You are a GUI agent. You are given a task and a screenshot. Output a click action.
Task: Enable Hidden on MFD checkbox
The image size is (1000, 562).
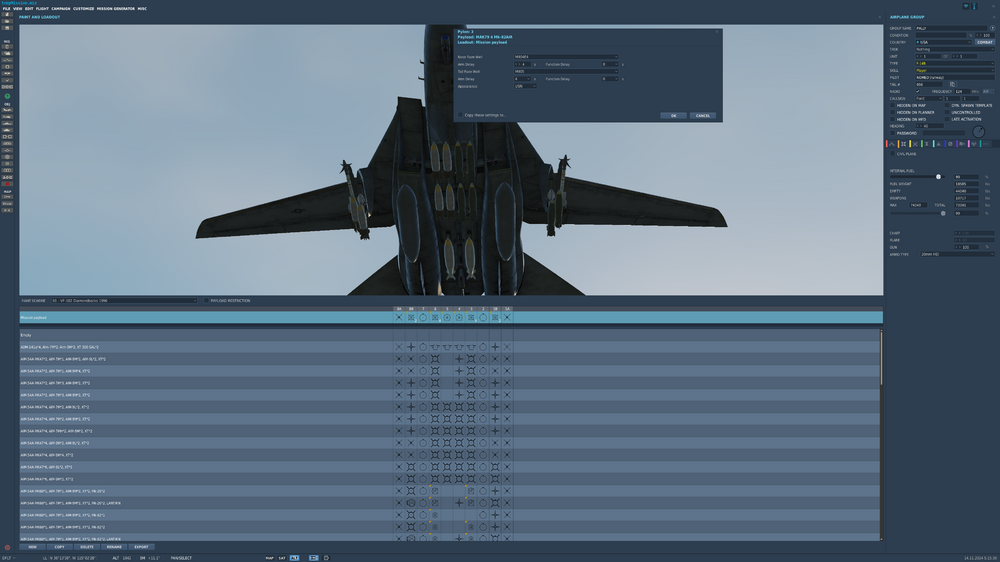[893, 119]
